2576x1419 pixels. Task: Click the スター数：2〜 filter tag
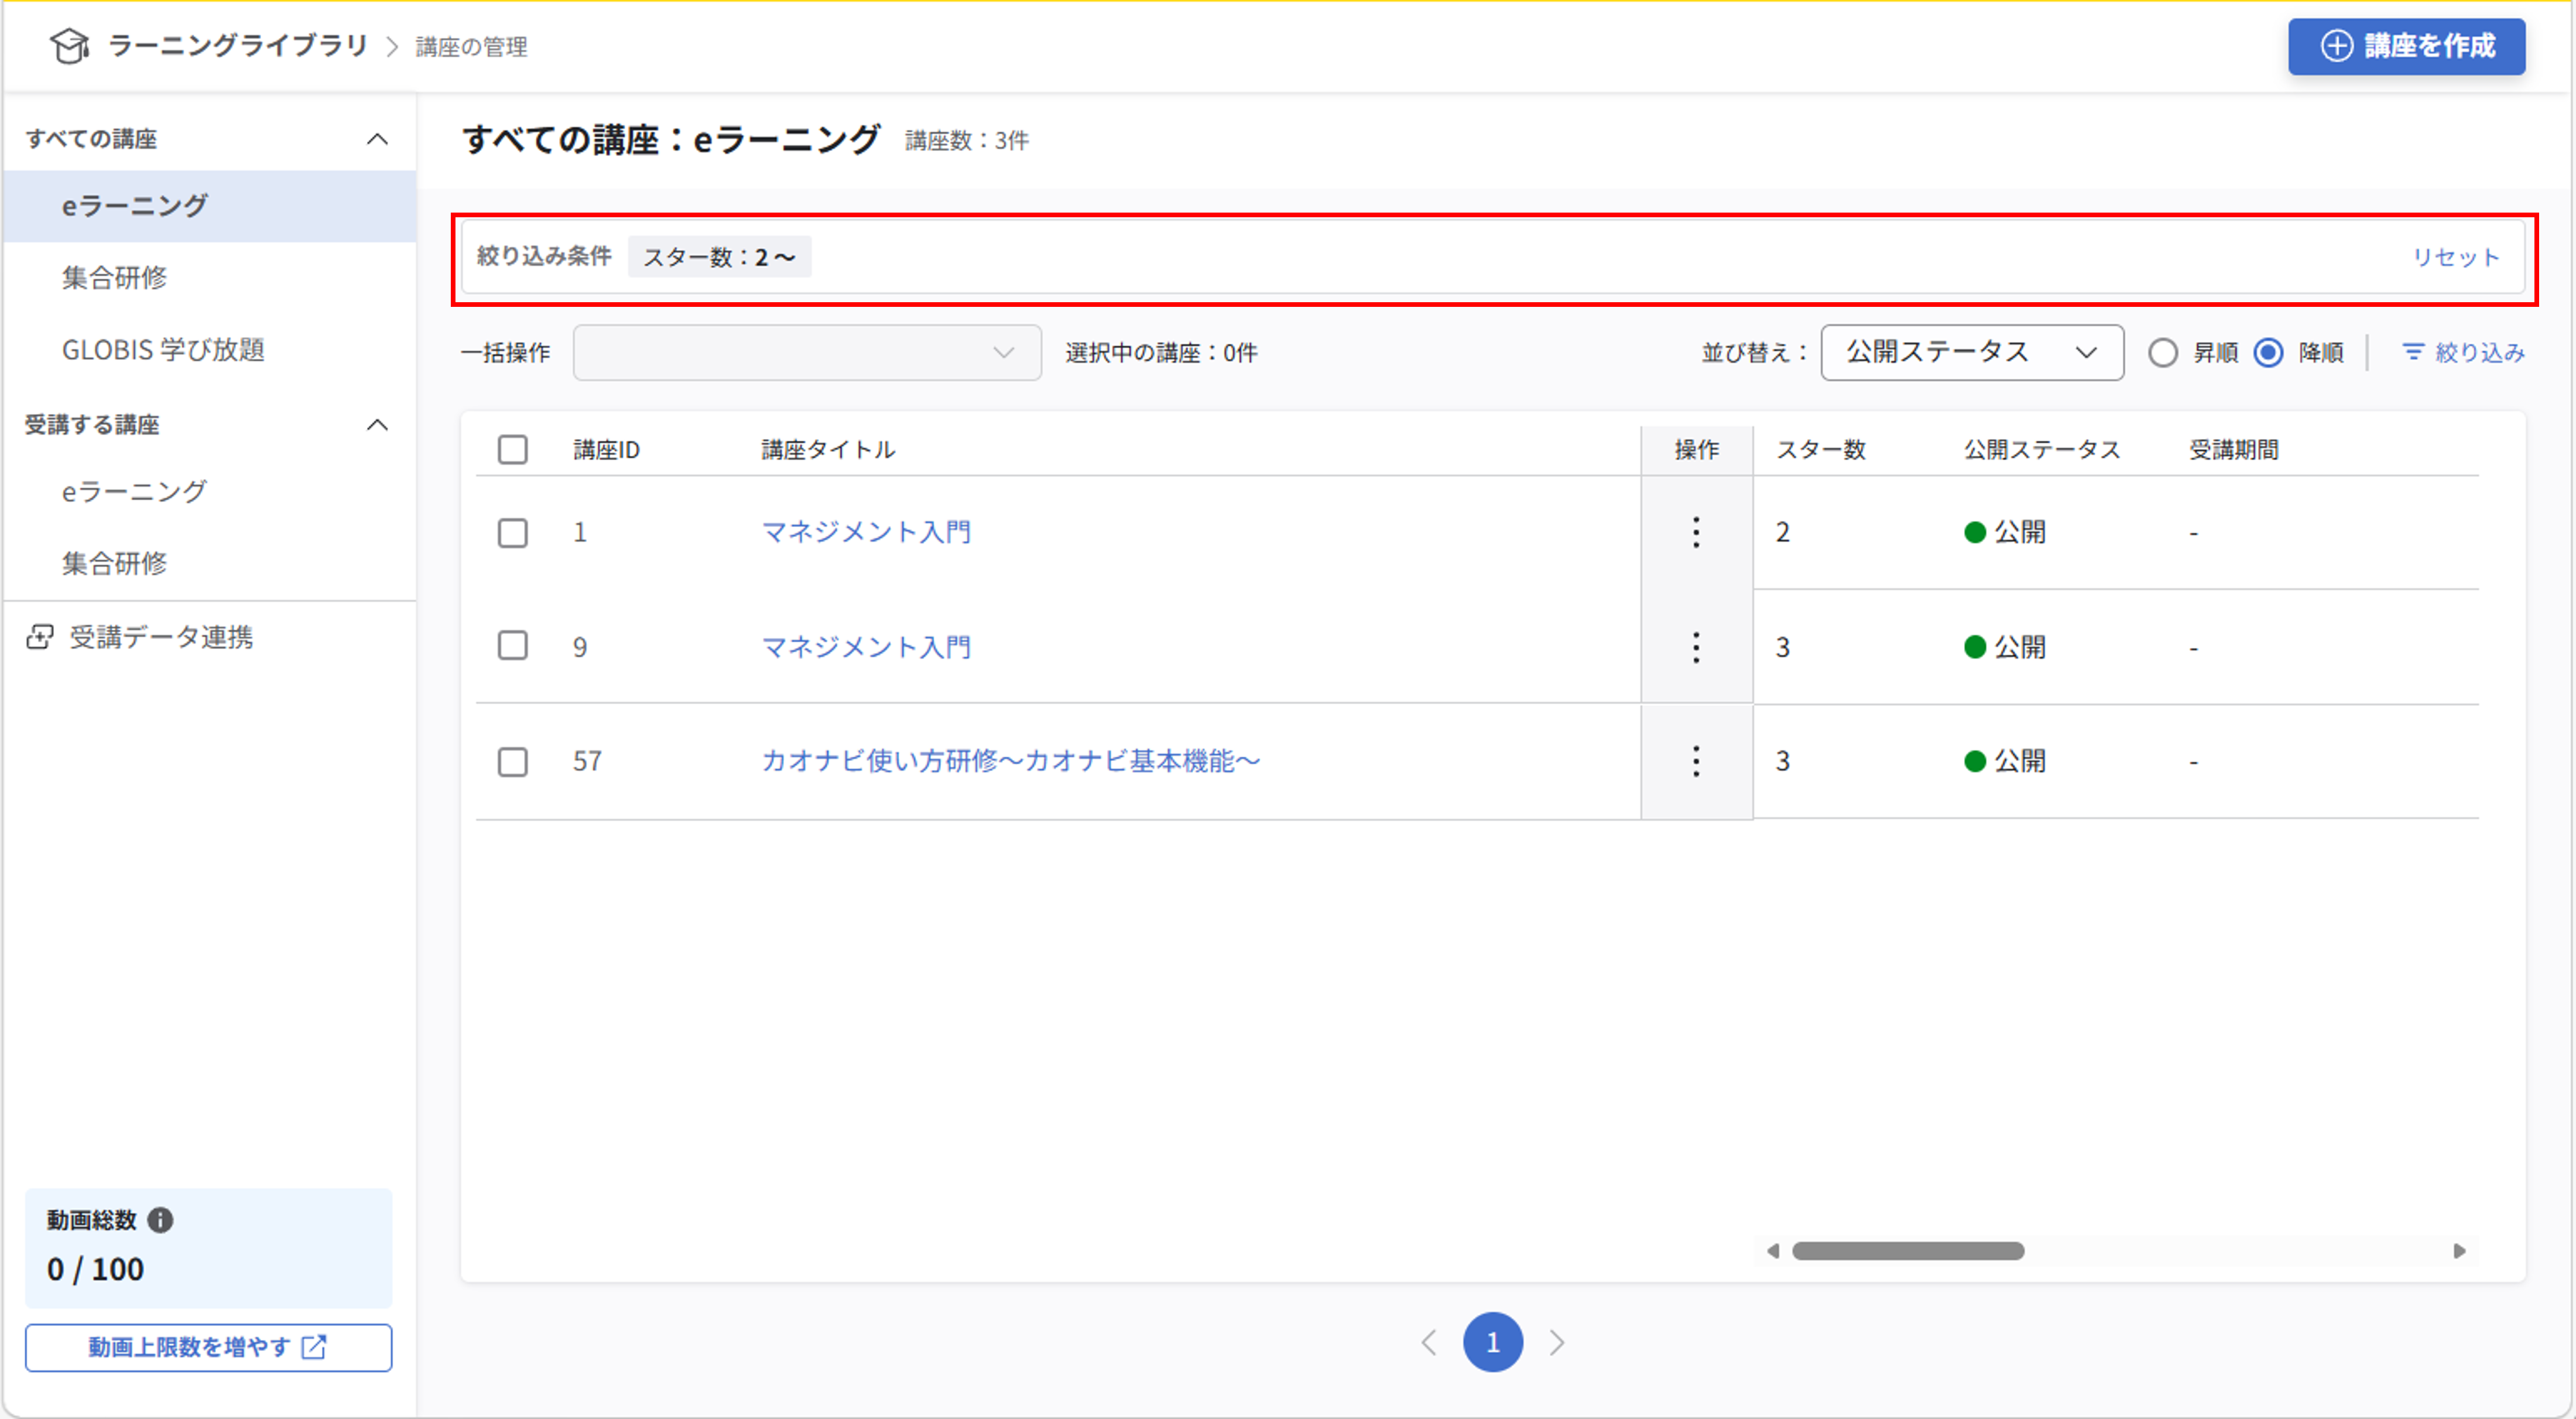click(x=719, y=257)
